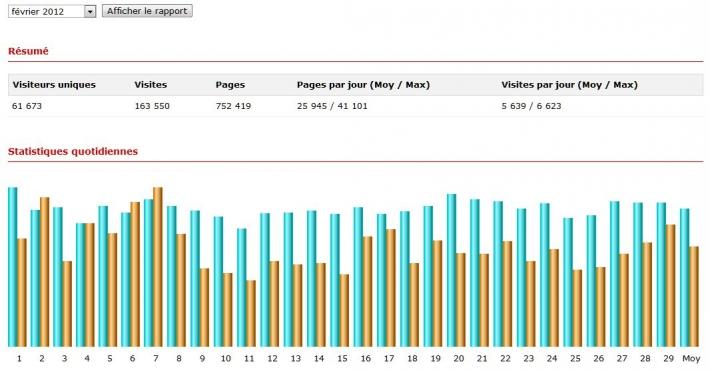710x372 pixels.
Task: Click the orange bar for day 7
Action: coord(158,267)
